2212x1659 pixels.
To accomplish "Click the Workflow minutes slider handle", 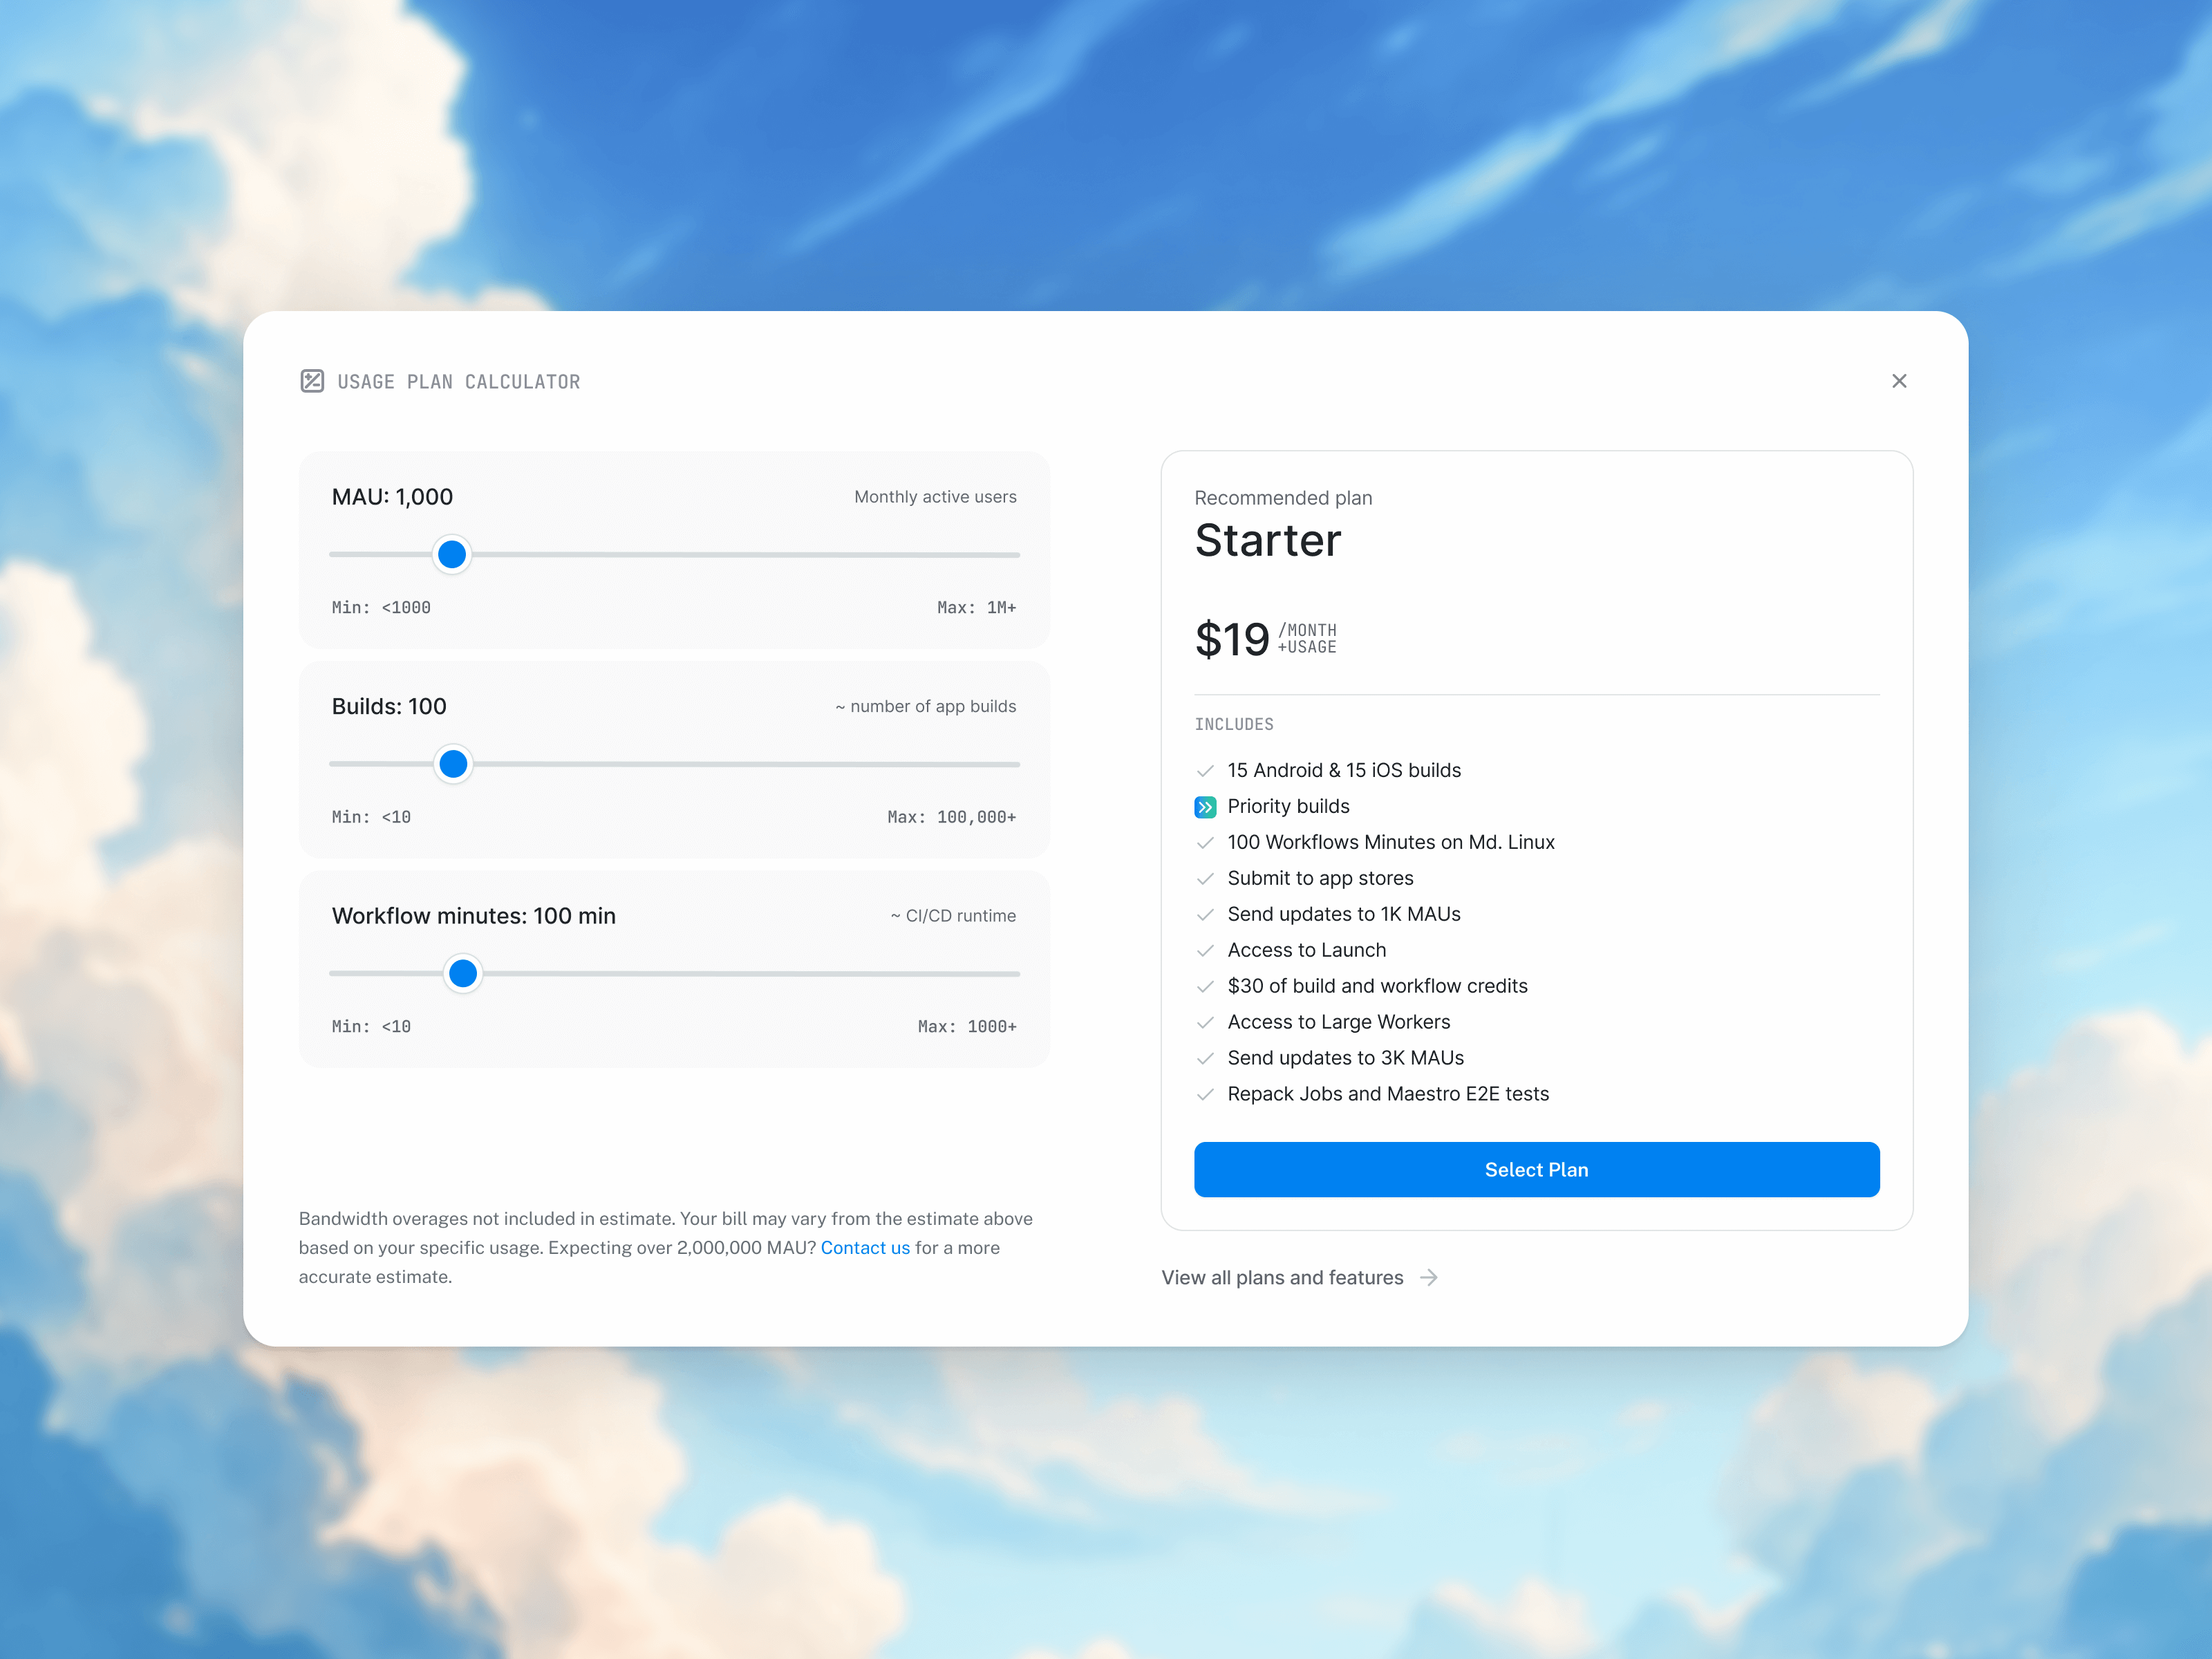I will point(463,973).
